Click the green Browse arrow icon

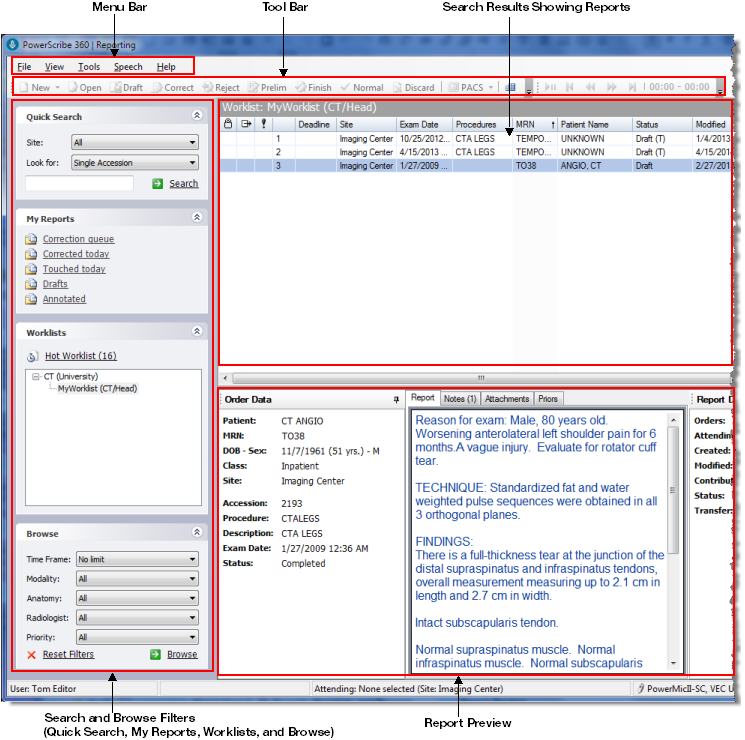click(155, 654)
